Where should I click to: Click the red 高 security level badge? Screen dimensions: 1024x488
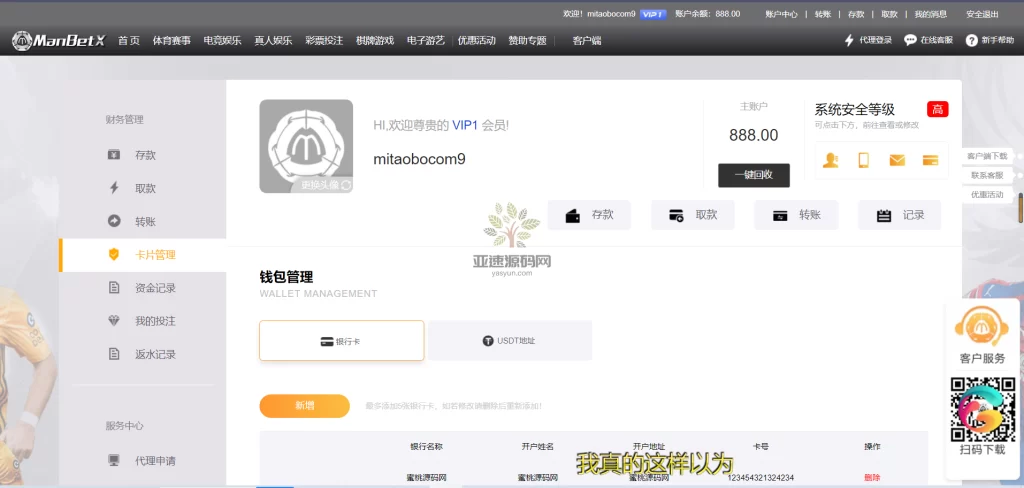coord(937,110)
